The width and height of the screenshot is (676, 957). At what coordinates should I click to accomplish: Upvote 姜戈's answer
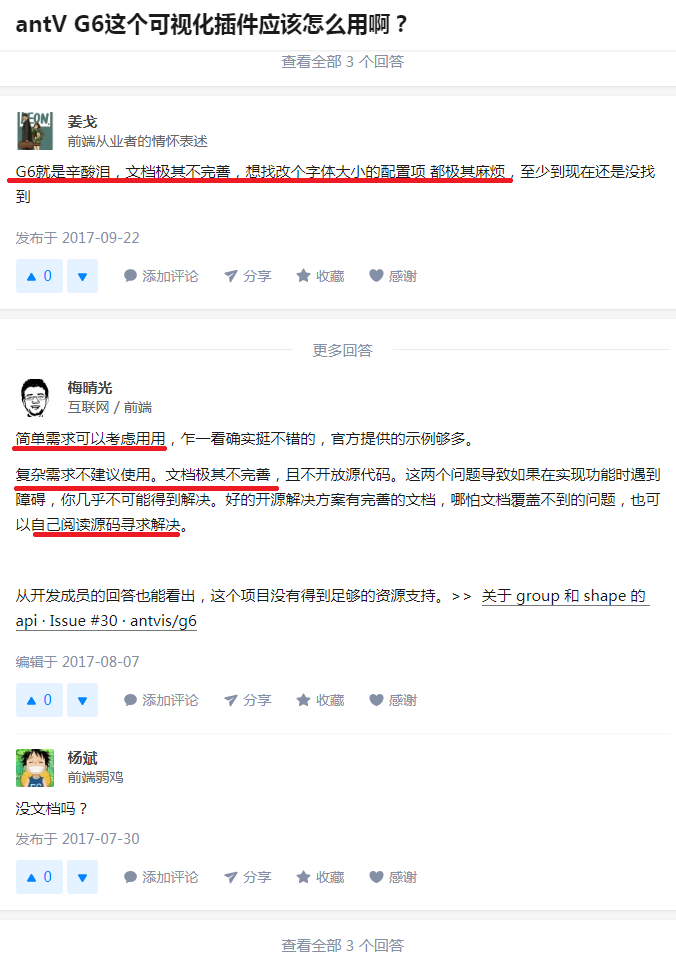(x=39, y=276)
